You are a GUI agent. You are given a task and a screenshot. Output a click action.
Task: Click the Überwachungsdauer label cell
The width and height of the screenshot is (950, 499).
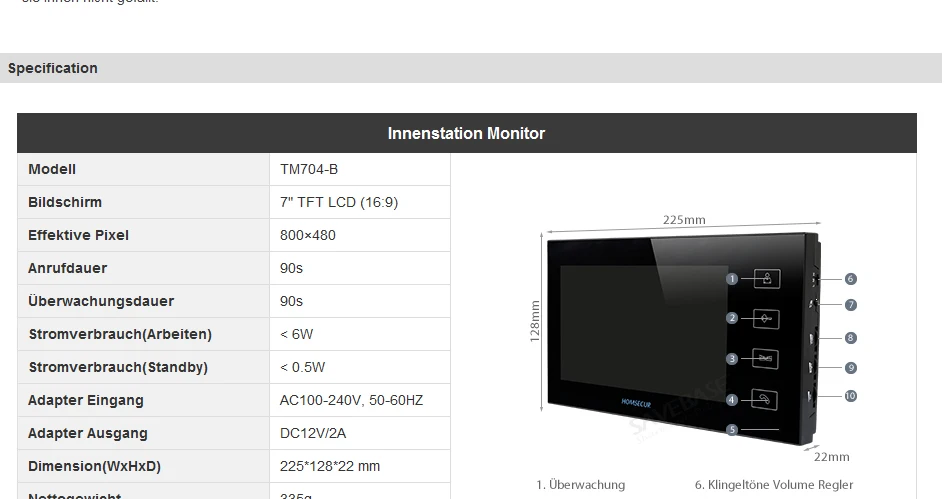[144, 301]
